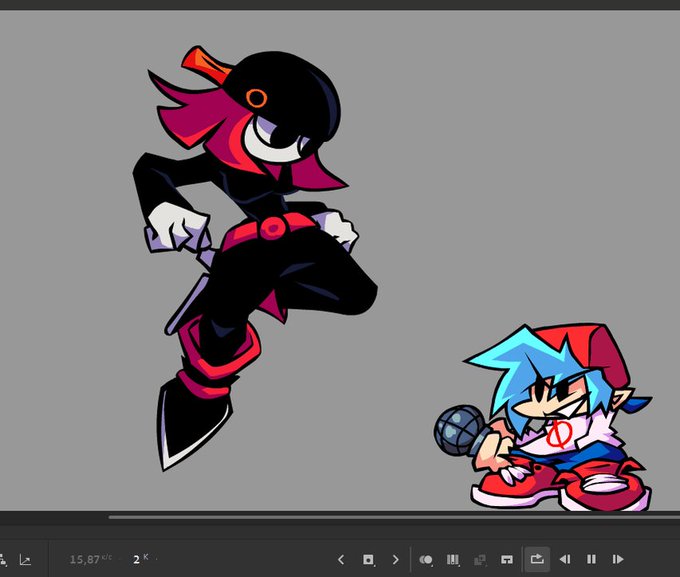Click the horizontal stage scrollbar
The height and width of the screenshot is (577, 680).
click(x=394, y=517)
